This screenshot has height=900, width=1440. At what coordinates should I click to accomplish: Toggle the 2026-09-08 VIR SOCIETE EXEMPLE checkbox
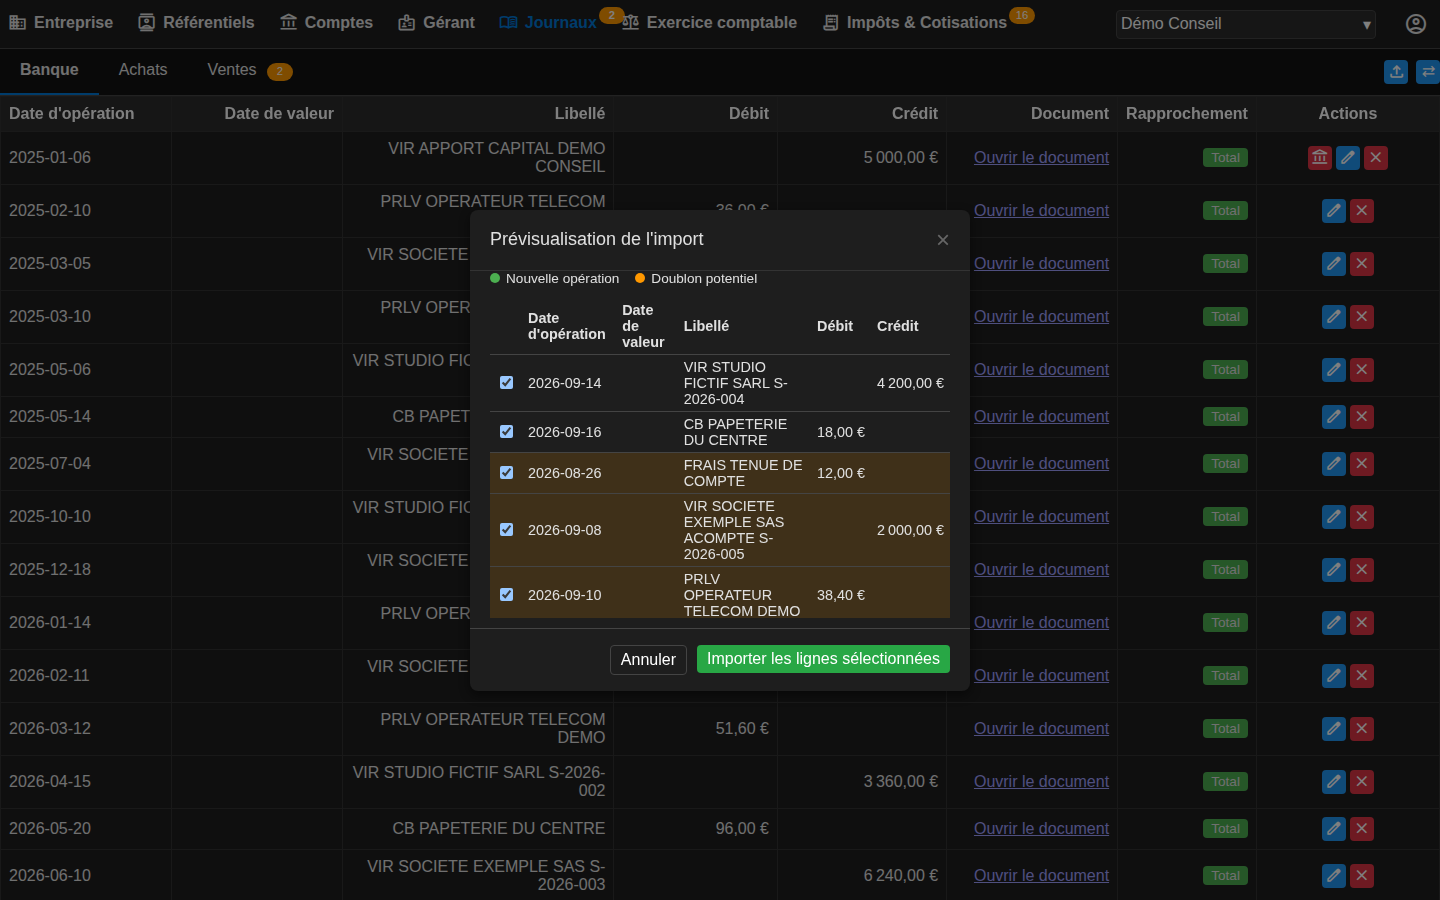coord(507,530)
